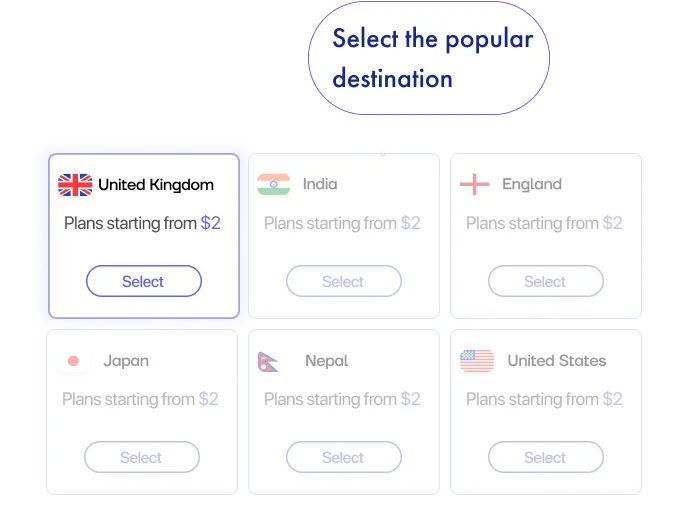Click the United Kingdom country name
The height and width of the screenshot is (532, 689).
156,185
